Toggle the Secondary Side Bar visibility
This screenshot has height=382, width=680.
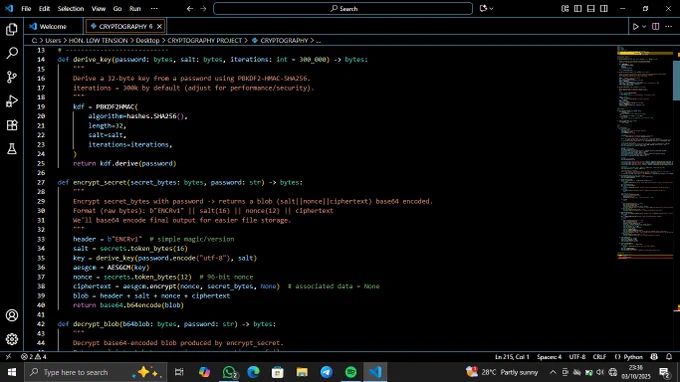pyautogui.click(x=604, y=8)
